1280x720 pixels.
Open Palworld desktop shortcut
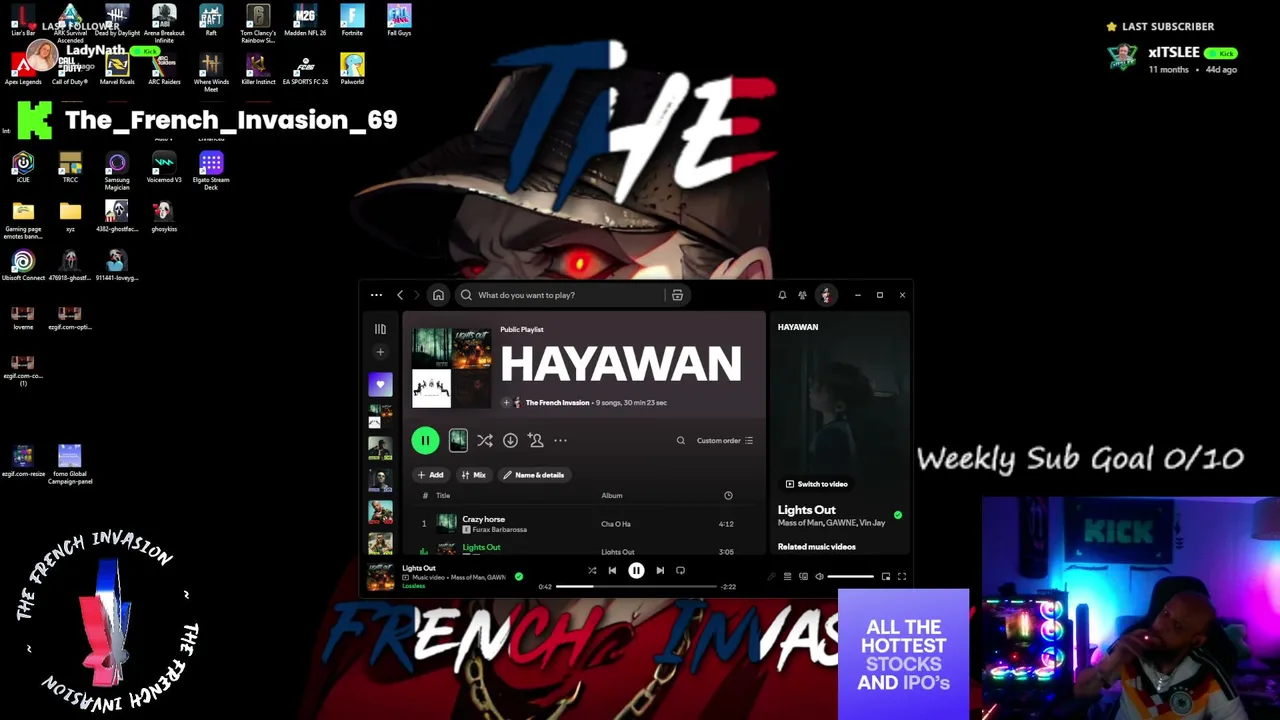coord(352,69)
